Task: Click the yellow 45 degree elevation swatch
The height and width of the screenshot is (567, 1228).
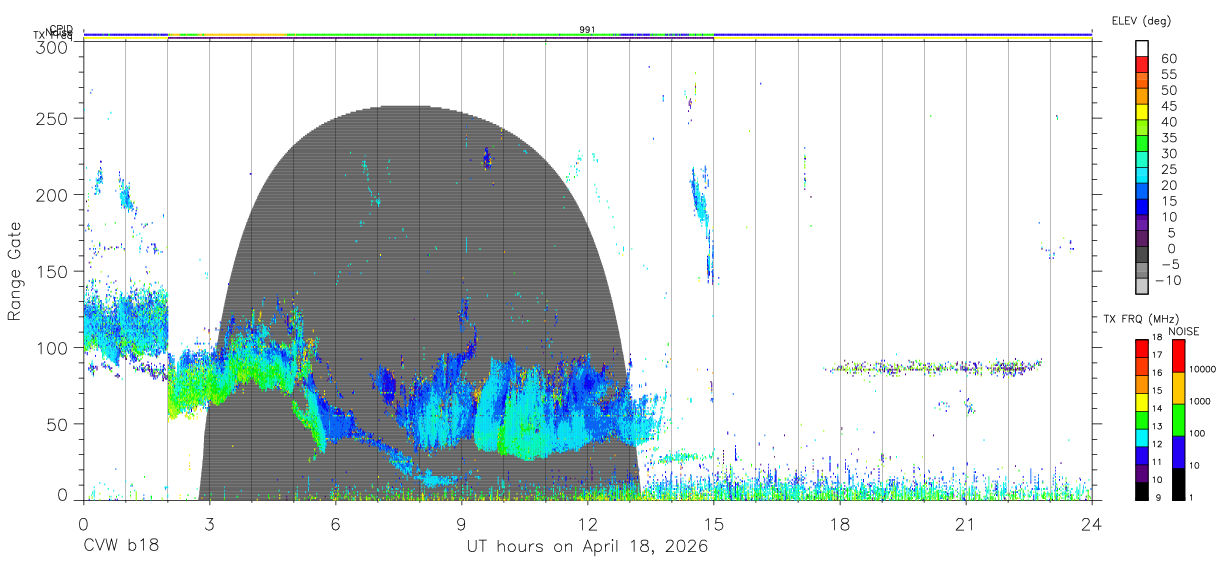Action: click(x=1142, y=110)
